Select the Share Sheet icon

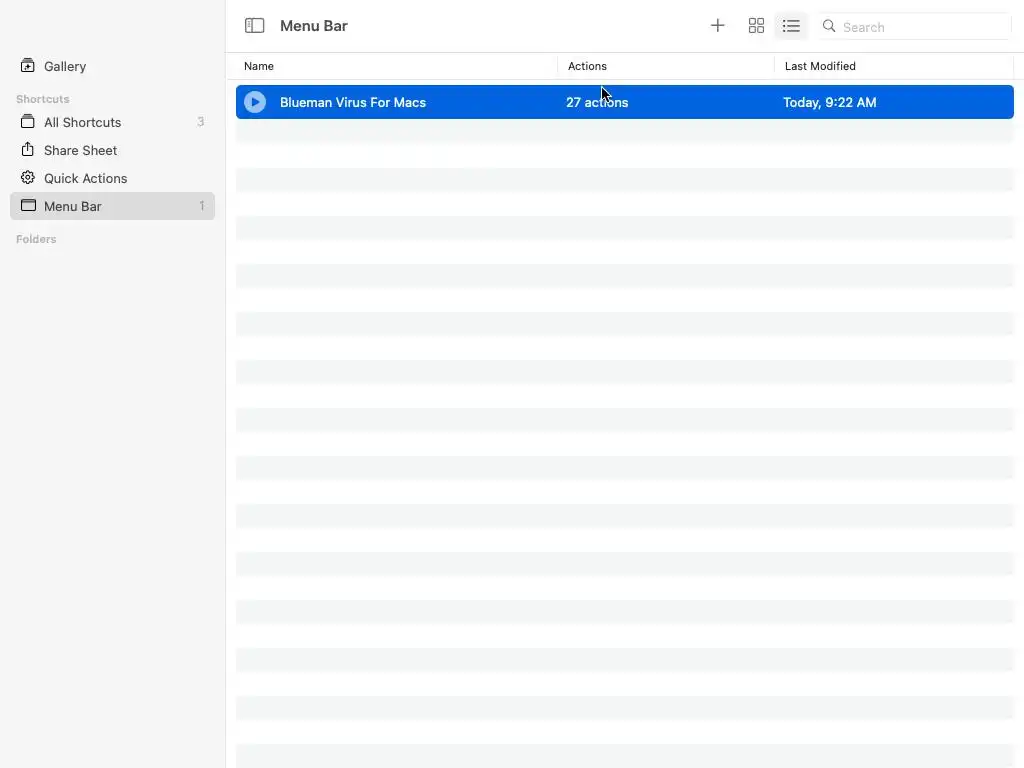tap(27, 150)
